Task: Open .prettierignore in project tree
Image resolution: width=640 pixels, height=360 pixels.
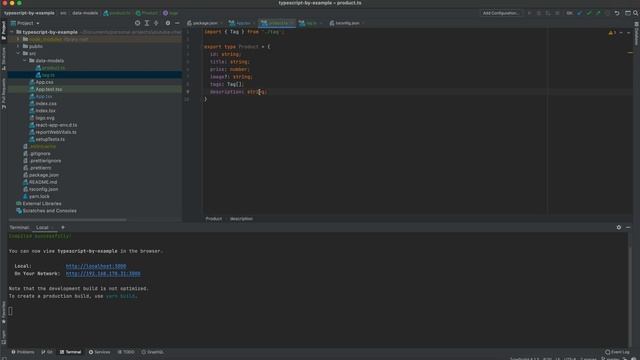Action: coord(42,160)
